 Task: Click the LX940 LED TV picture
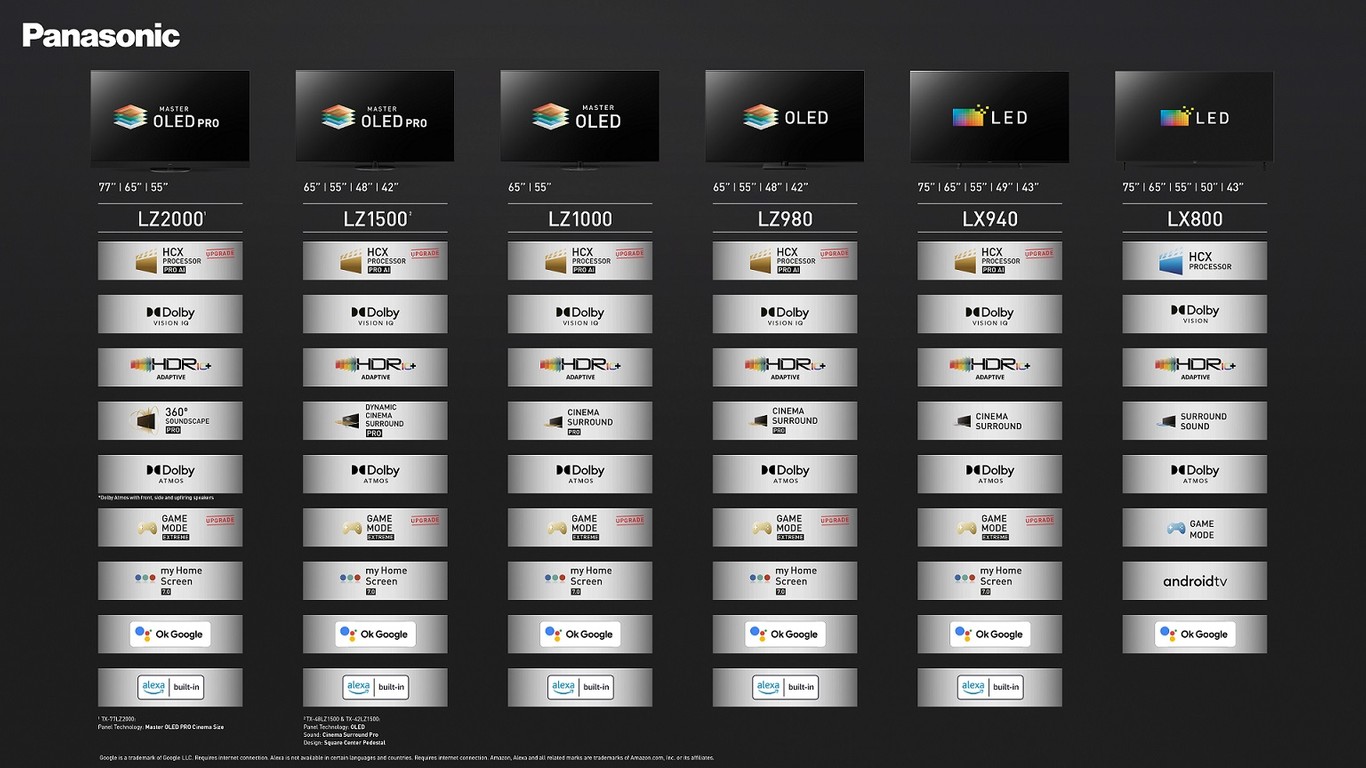coord(989,117)
